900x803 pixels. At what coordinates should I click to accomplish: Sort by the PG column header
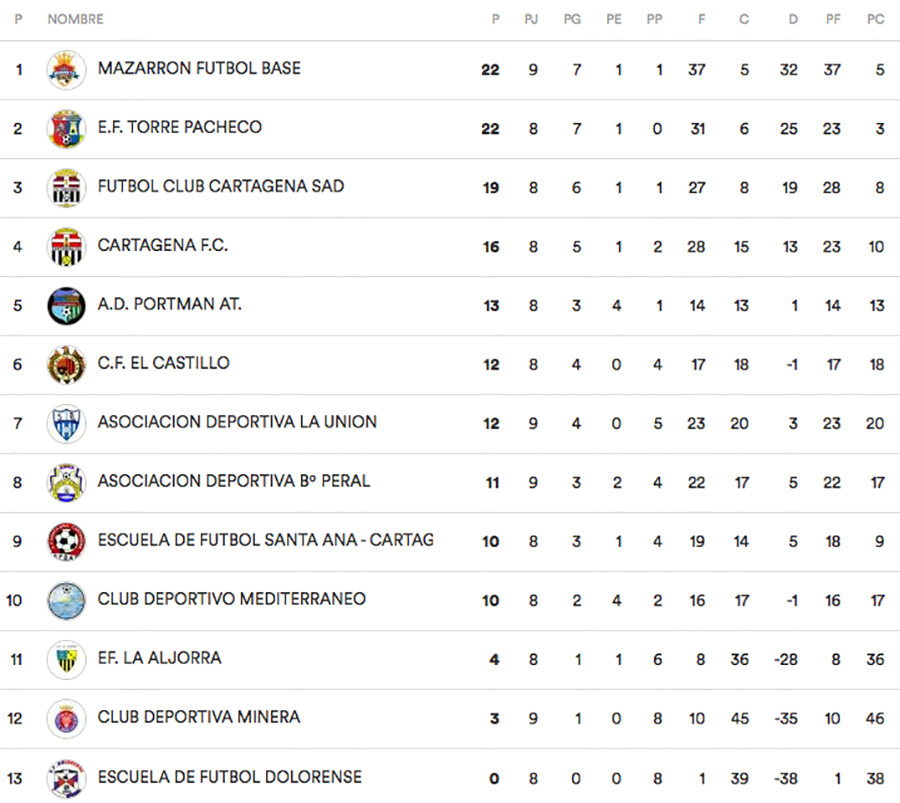572,19
